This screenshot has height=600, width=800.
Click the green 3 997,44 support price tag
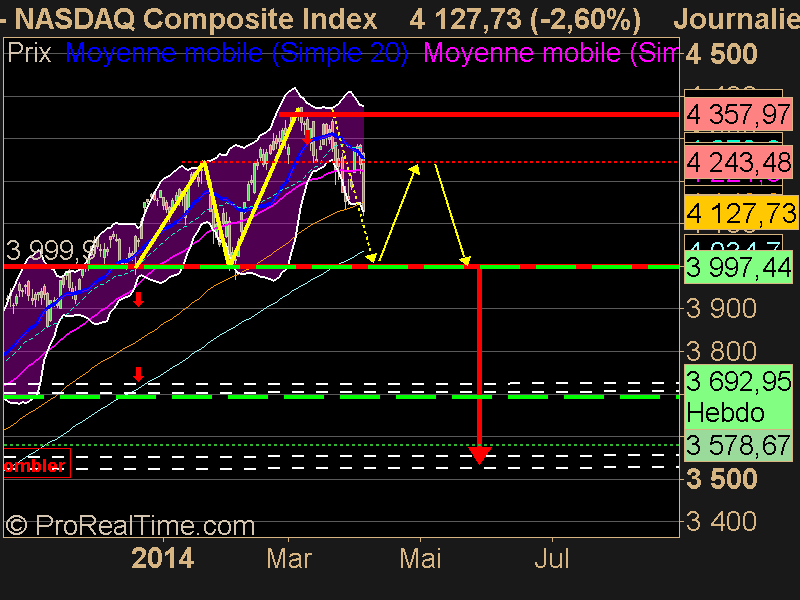tap(738, 267)
